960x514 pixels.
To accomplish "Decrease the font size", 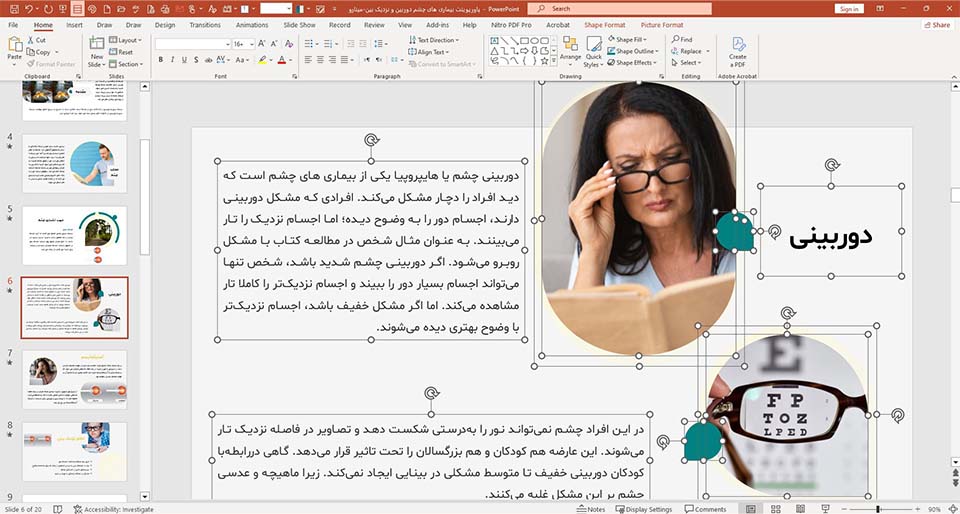I will (274, 44).
